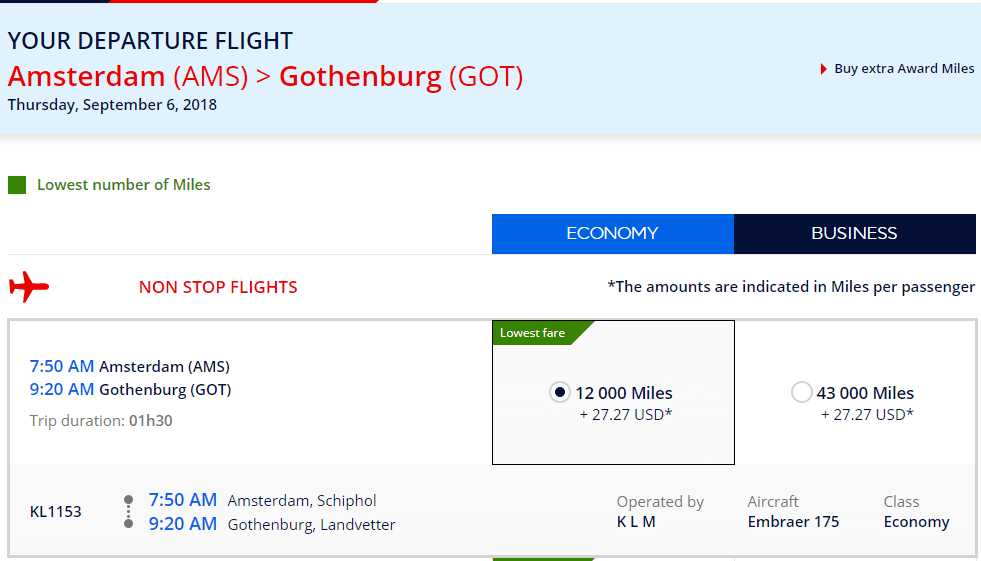The width and height of the screenshot is (981, 561).
Task: Click the 12 000 Miles price label
Action: [x=624, y=393]
